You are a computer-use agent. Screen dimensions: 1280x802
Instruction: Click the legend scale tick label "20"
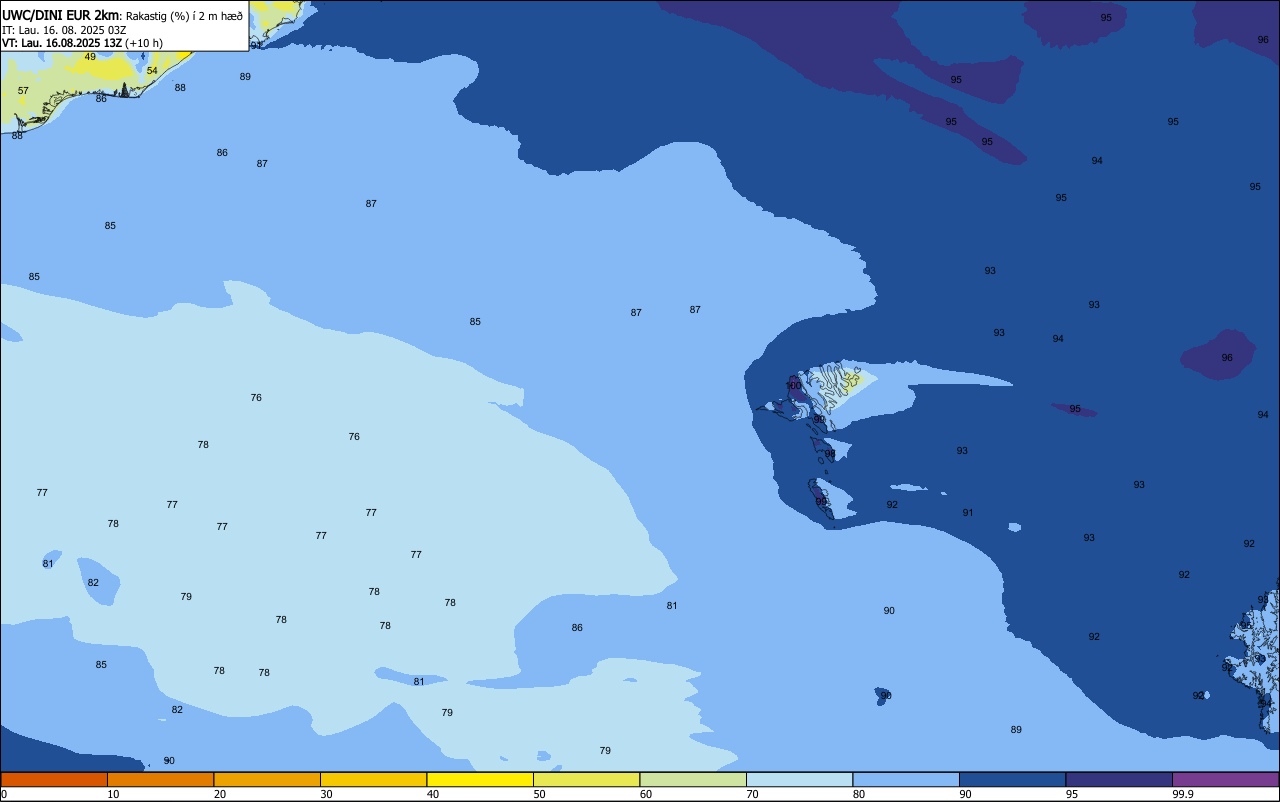click(220, 794)
